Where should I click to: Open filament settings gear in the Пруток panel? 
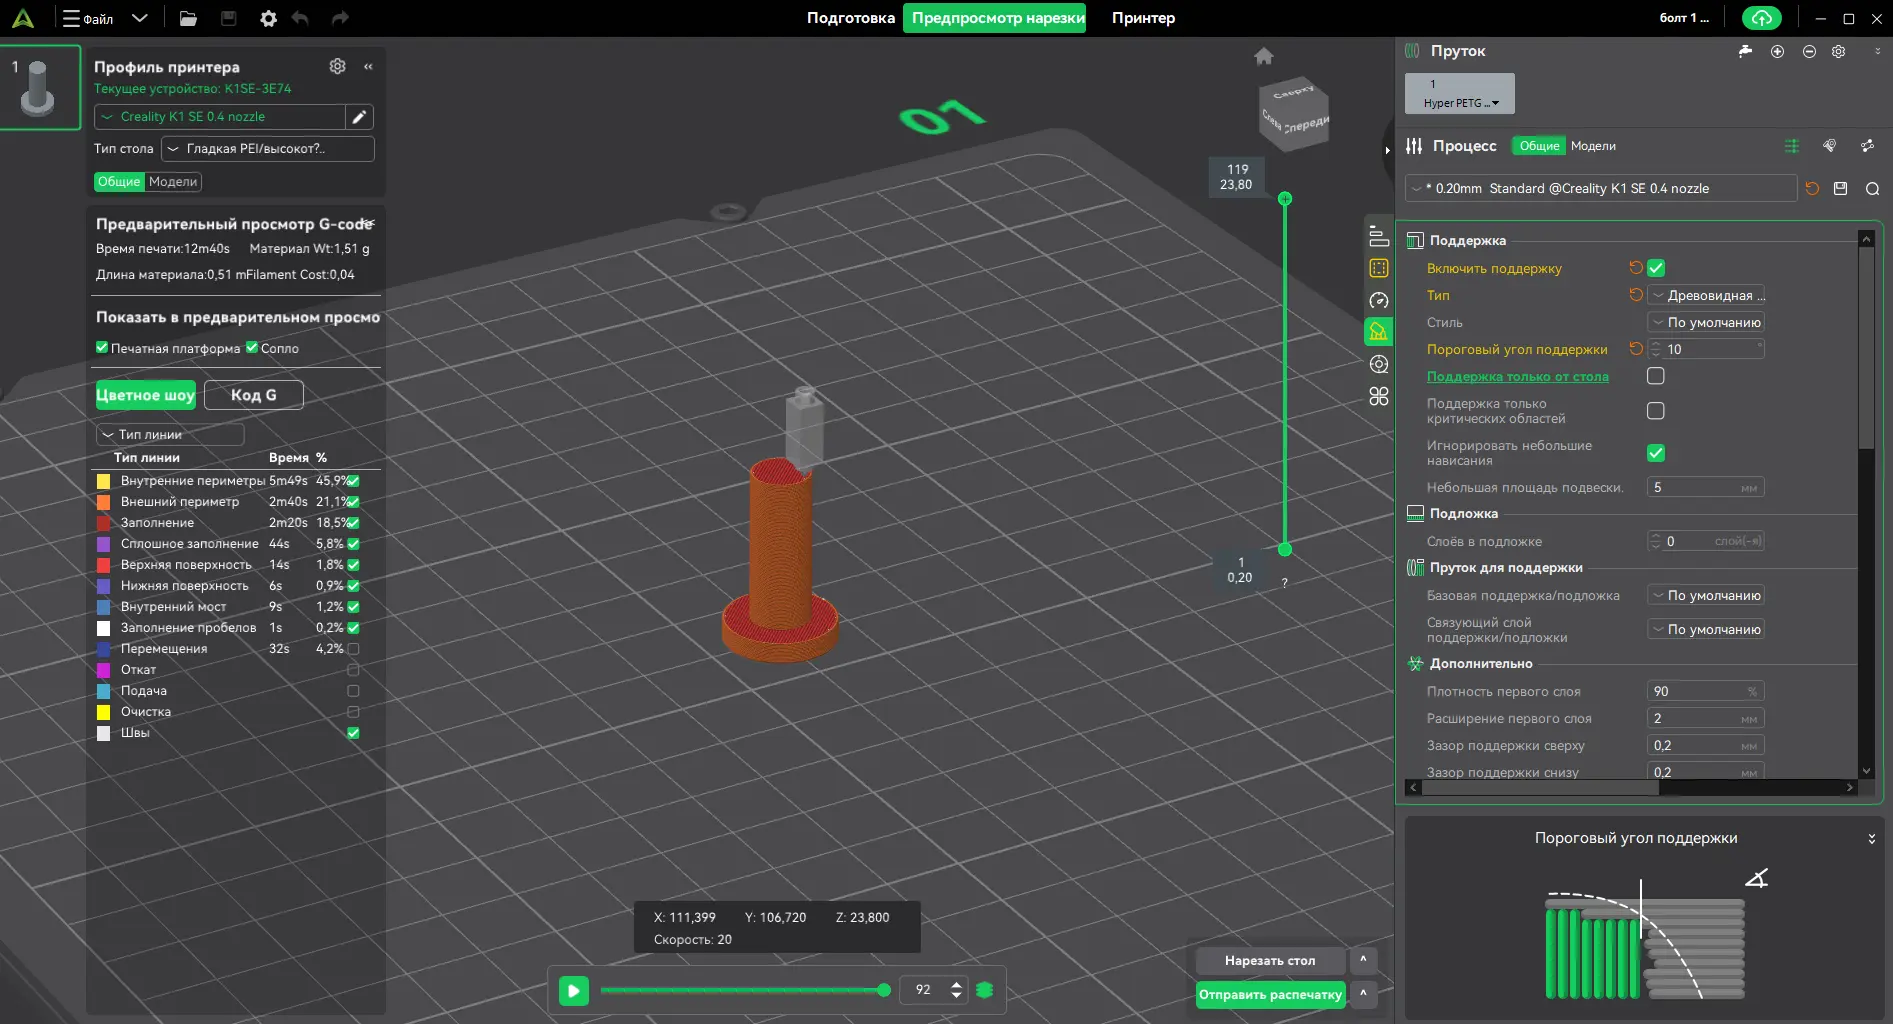[1838, 51]
